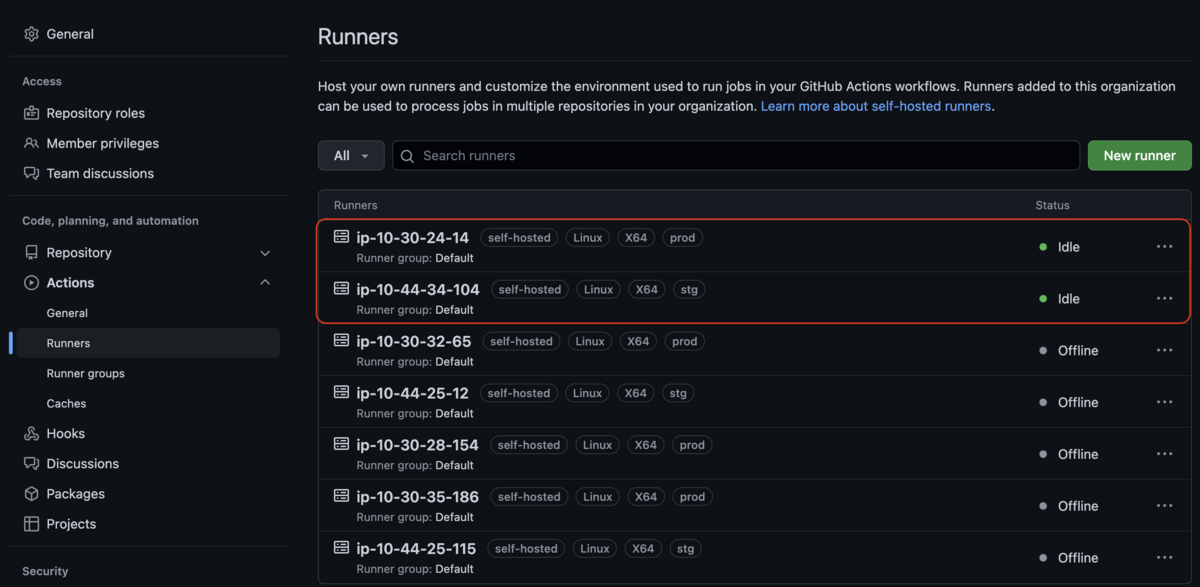Go to Member privileges
This screenshot has width=1200, height=587.
(102, 143)
